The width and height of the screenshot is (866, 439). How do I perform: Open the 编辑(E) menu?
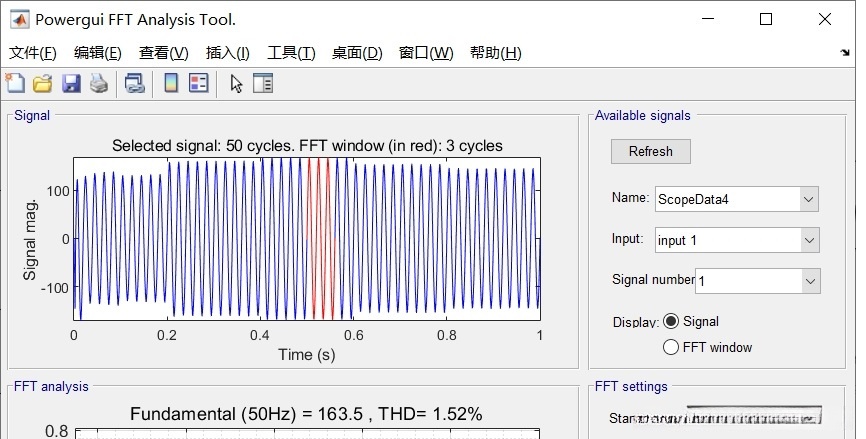pyautogui.click(x=98, y=53)
